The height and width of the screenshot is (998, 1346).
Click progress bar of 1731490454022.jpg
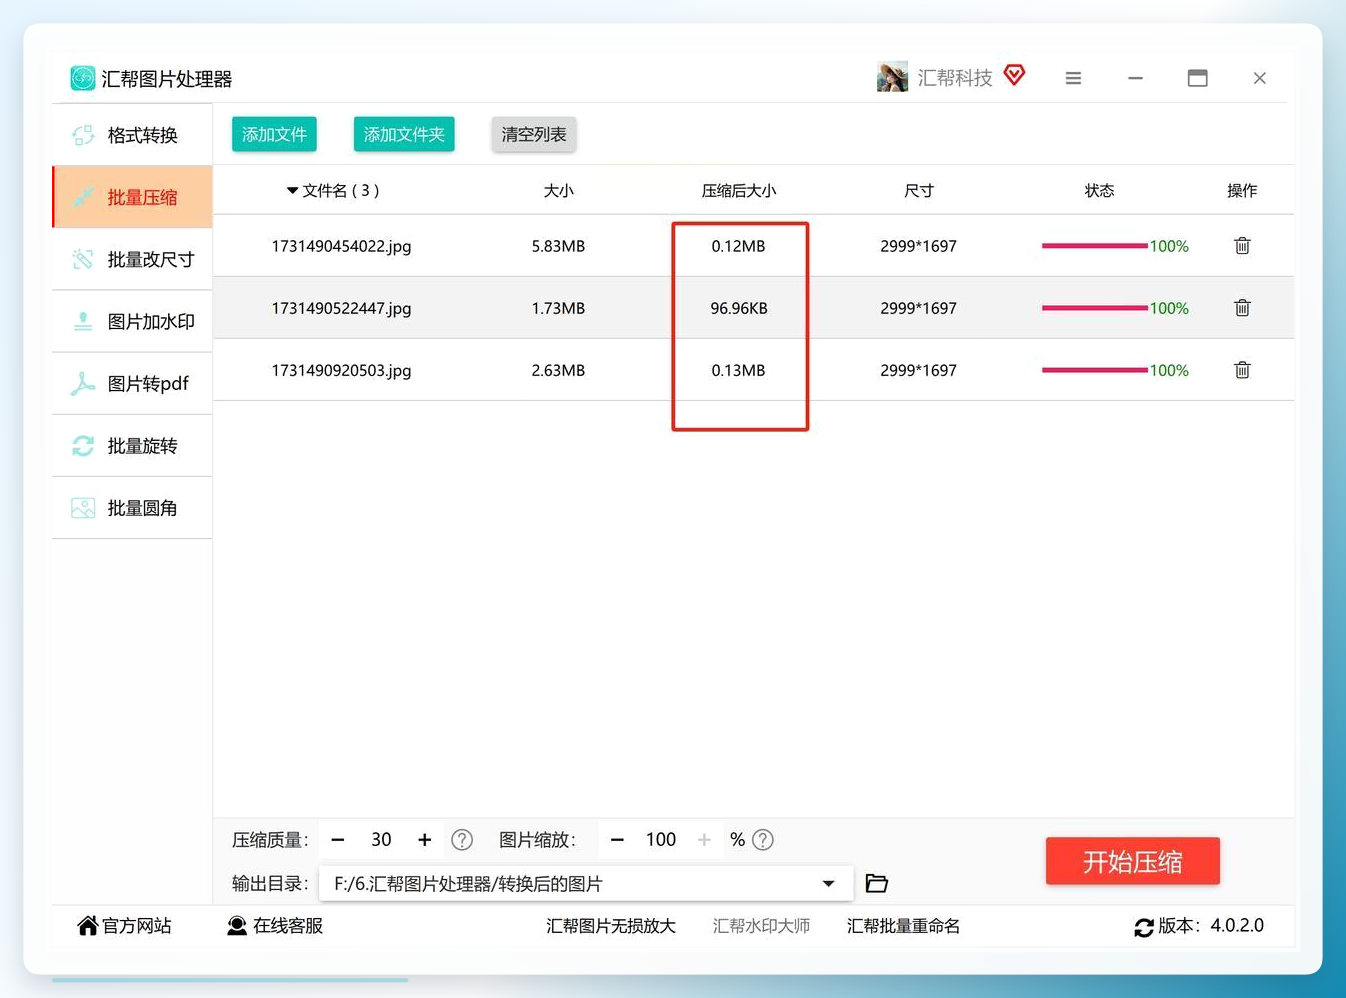point(1094,246)
